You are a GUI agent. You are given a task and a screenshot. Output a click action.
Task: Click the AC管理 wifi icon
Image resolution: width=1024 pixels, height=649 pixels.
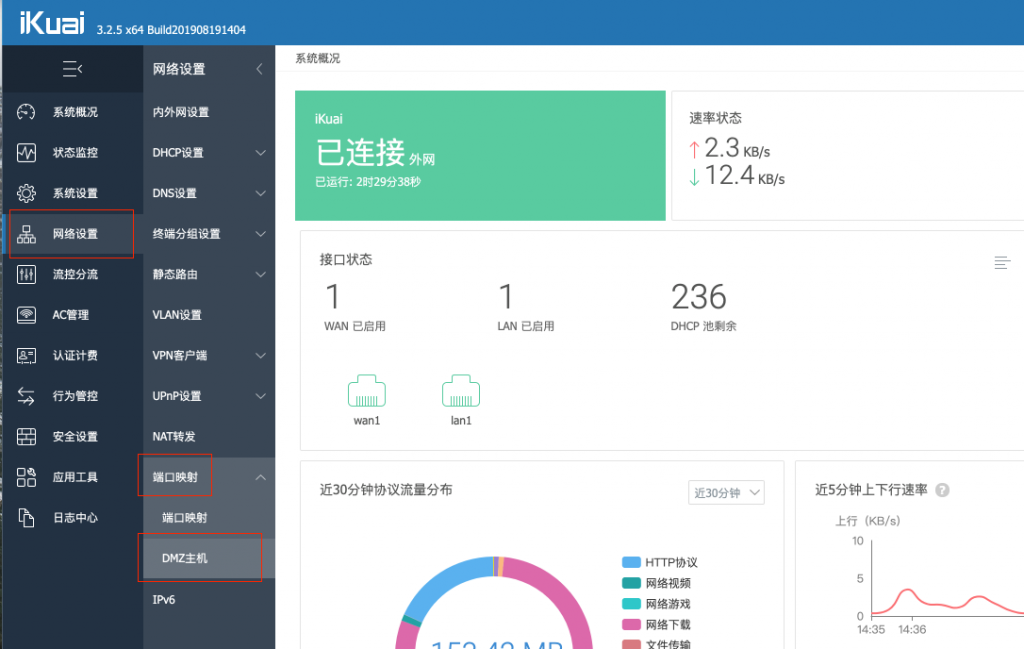coord(26,315)
